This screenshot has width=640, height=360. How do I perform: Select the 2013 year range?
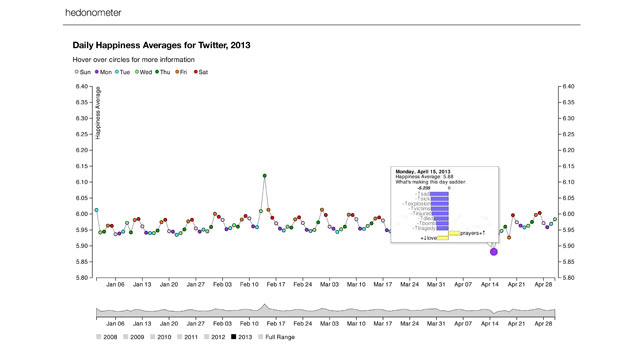pyautogui.click(x=241, y=337)
